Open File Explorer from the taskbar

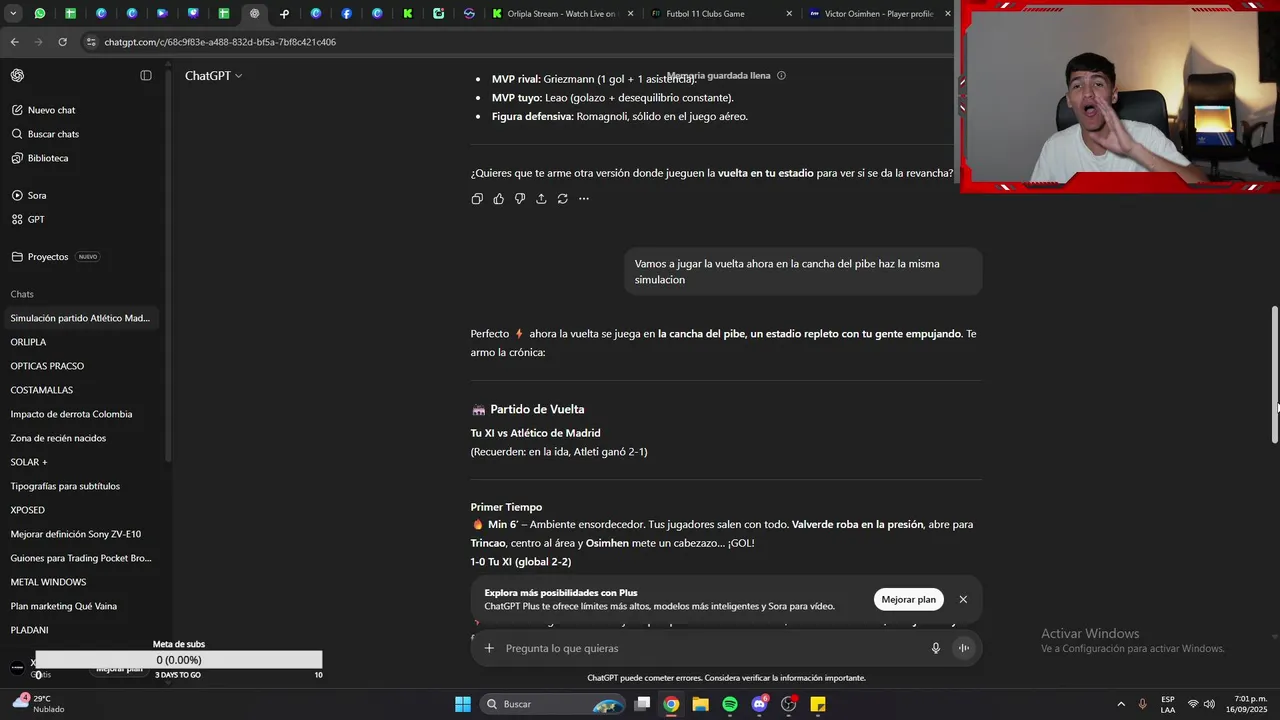[x=701, y=704]
